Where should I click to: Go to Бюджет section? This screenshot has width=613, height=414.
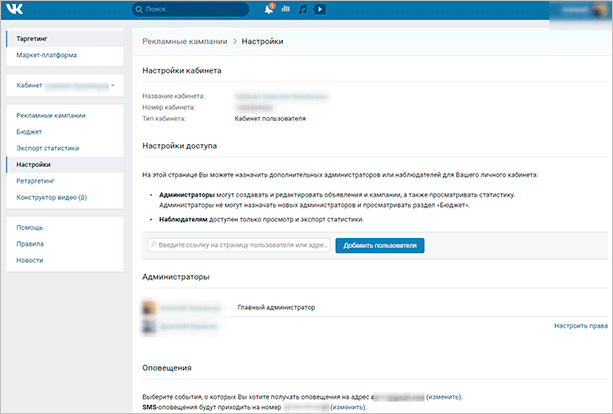pos(29,132)
